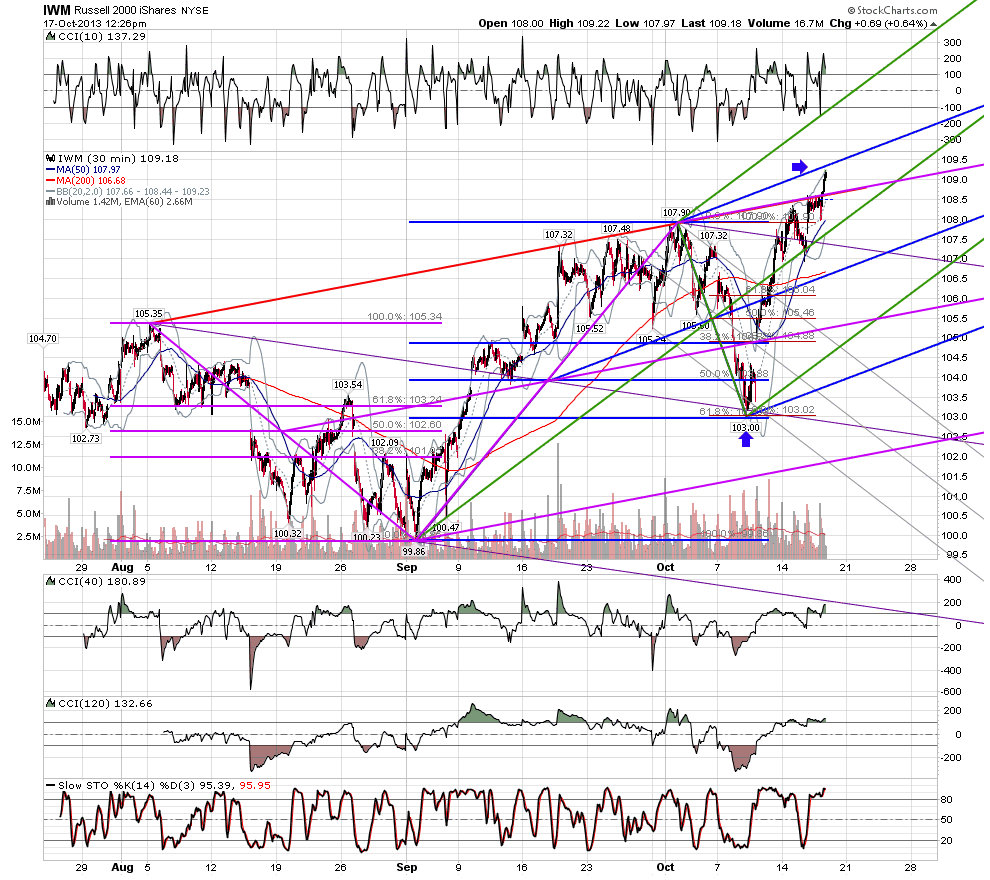Image resolution: width=990 pixels, height=880 pixels.
Task: Click the blue right-pointing arrow near 109.5
Action: coord(799,167)
